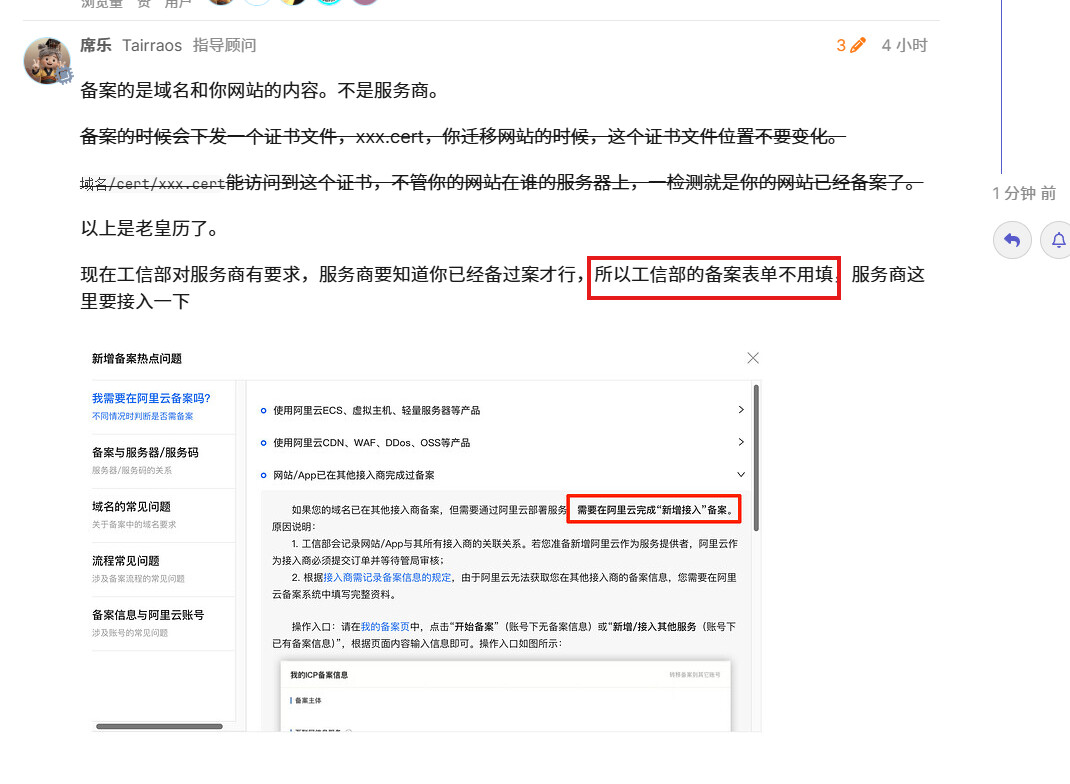Click 关于备案中的域名要求 subtitle text
The image size is (1070, 784).
click(x=134, y=524)
